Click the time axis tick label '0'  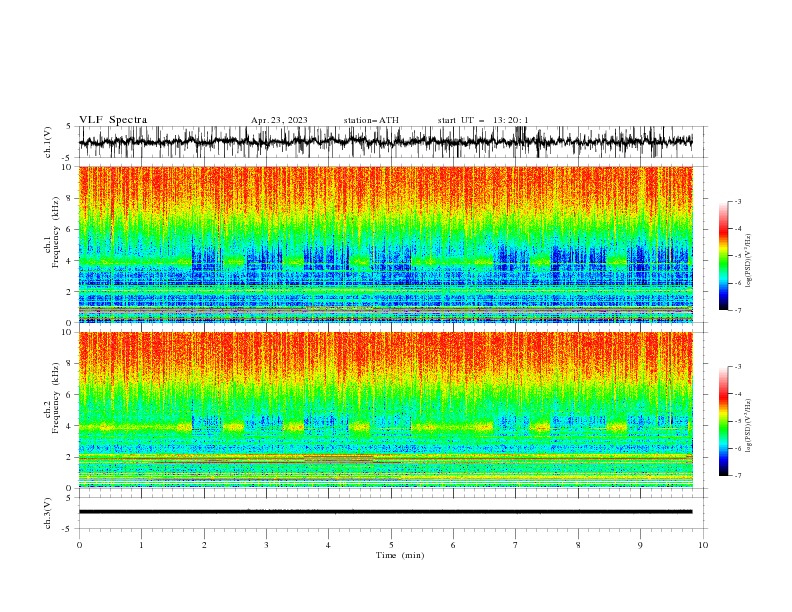coord(79,545)
